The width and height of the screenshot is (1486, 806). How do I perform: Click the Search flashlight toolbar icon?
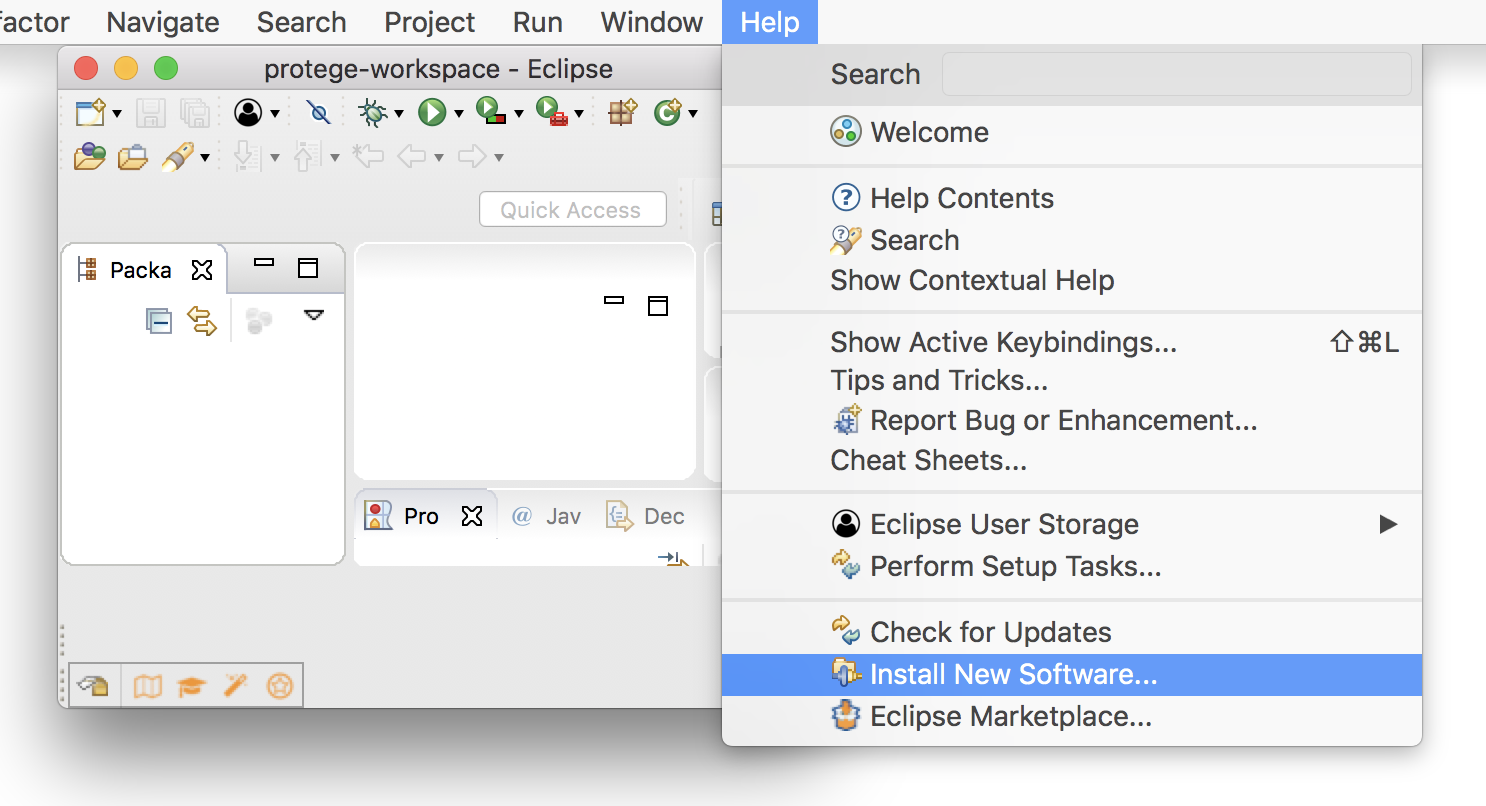[178, 156]
